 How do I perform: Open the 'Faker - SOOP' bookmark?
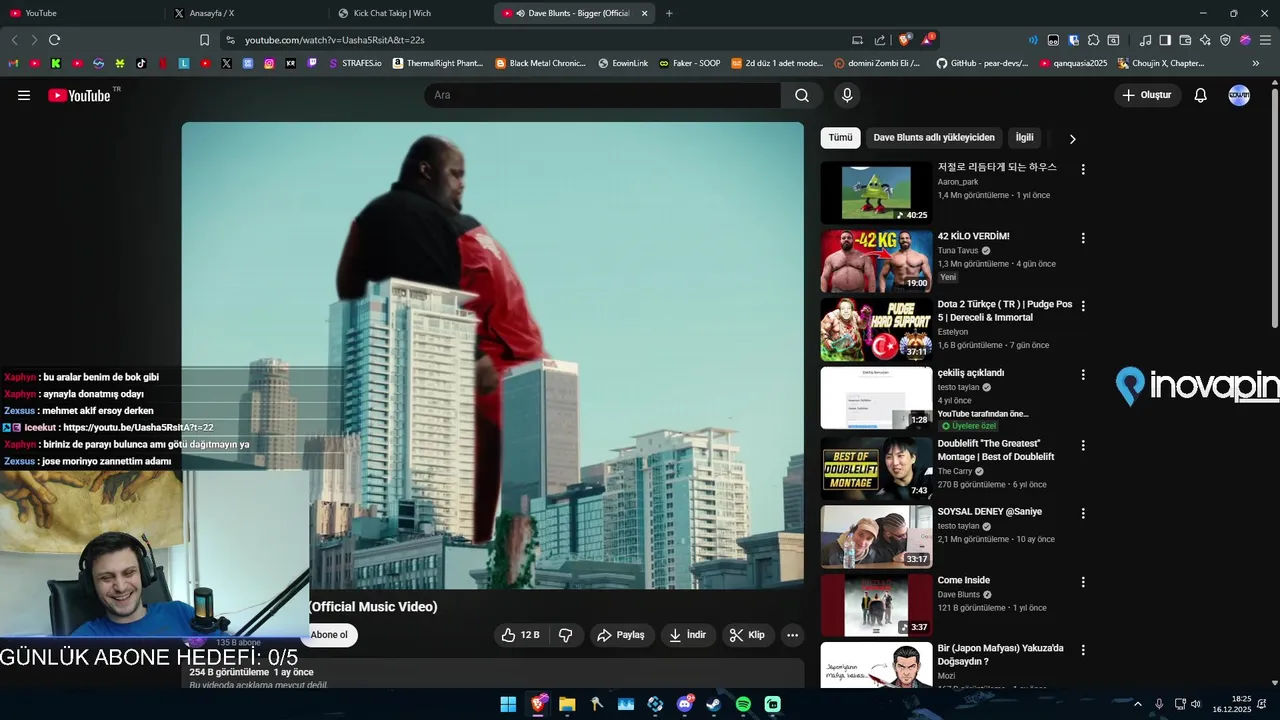pyautogui.click(x=689, y=63)
